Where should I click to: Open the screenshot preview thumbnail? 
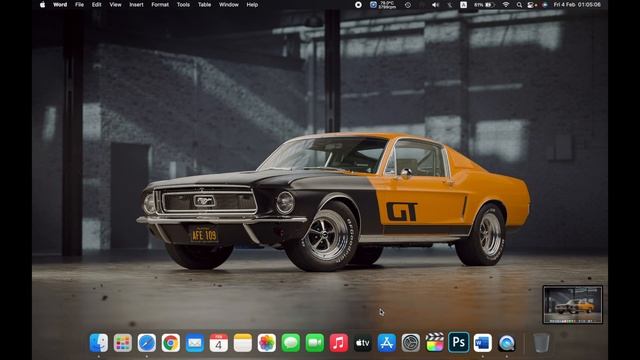coord(573,305)
